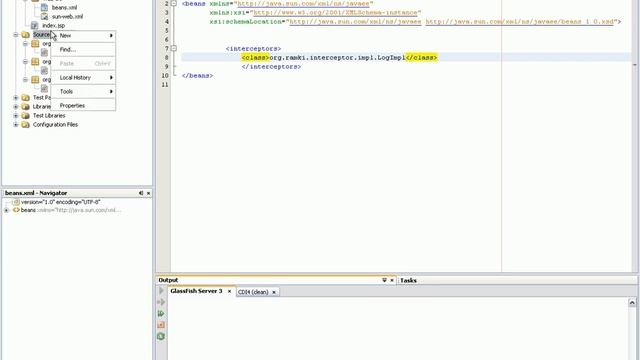Click the Libraries folder icon
640x360 pixels.
tap(25, 107)
